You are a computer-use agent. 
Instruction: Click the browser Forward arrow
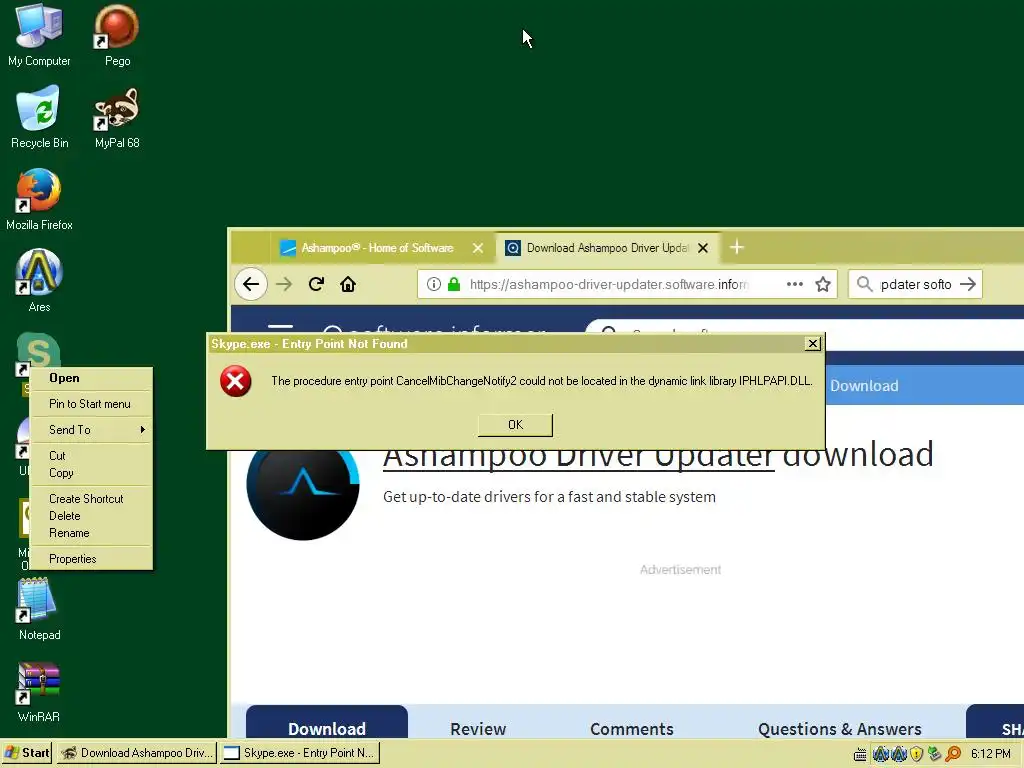pos(284,284)
